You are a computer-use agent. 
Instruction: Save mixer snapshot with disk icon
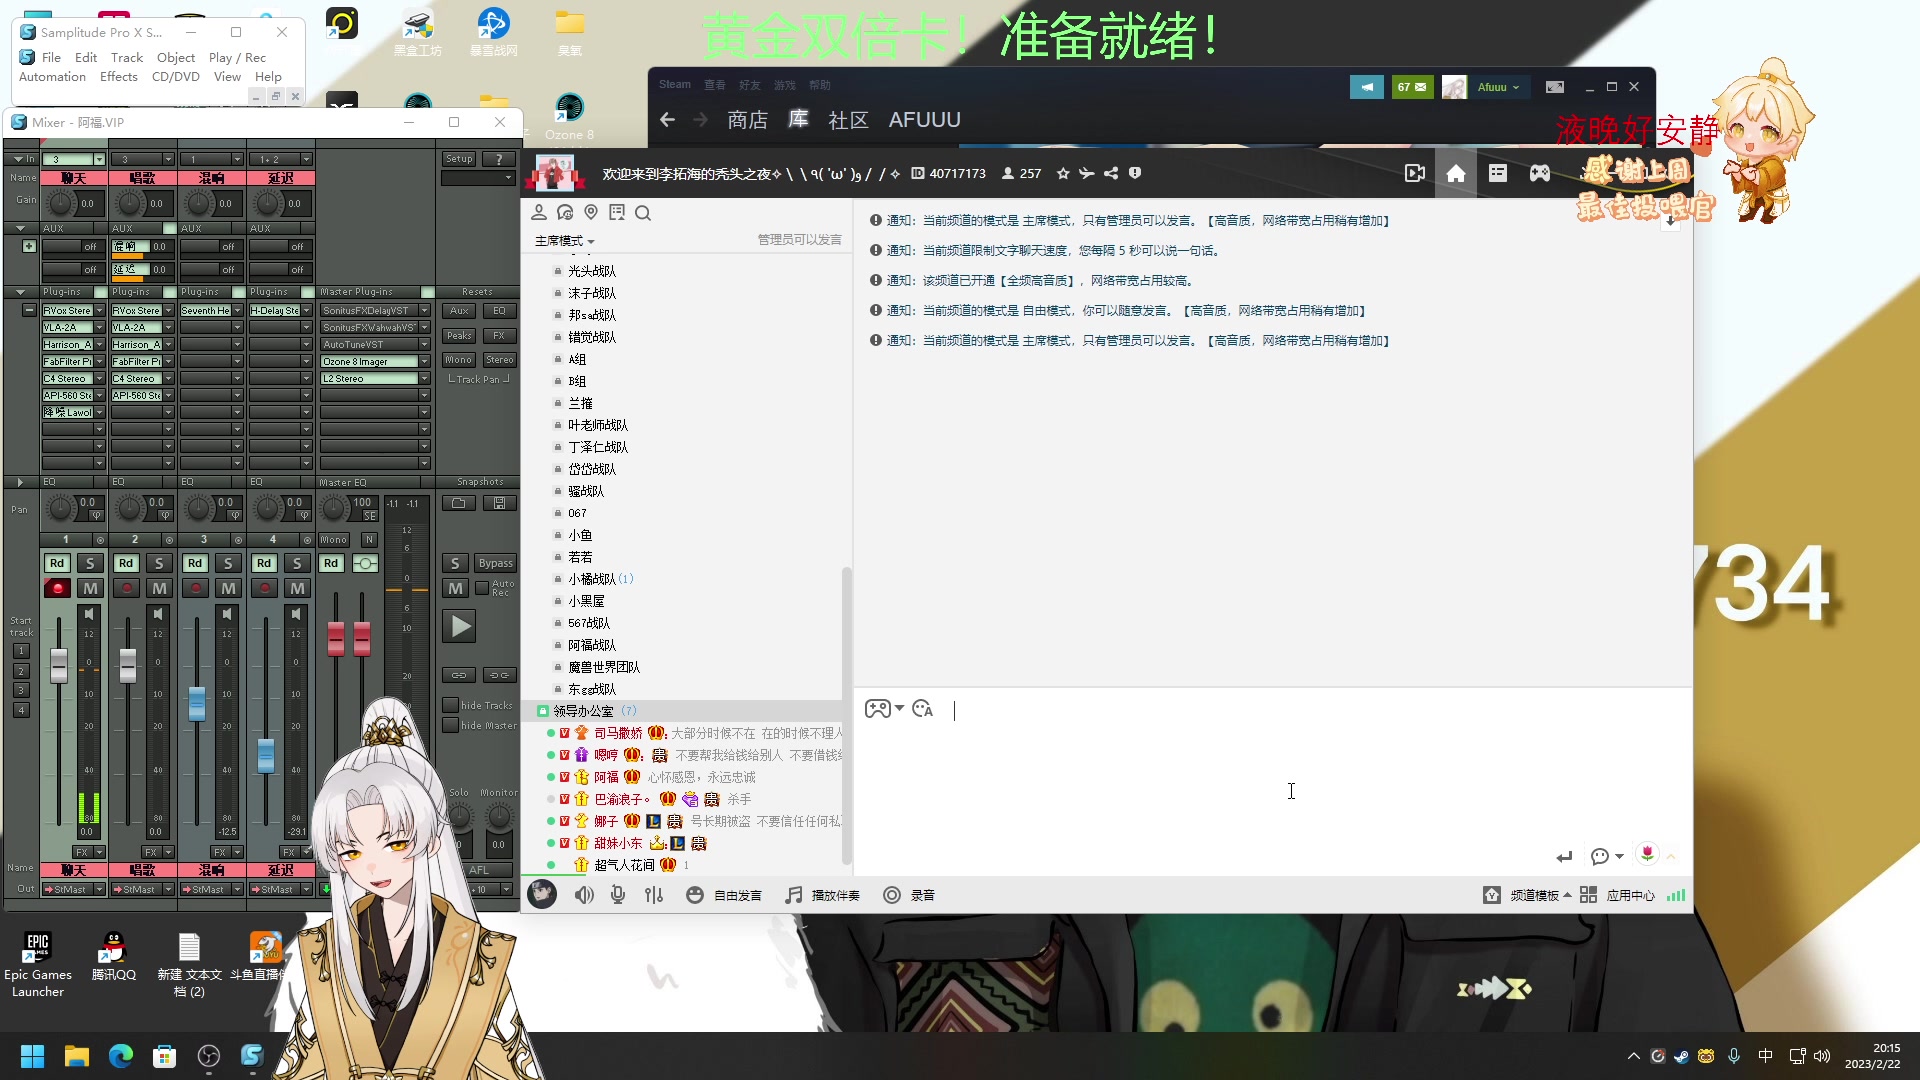click(500, 503)
